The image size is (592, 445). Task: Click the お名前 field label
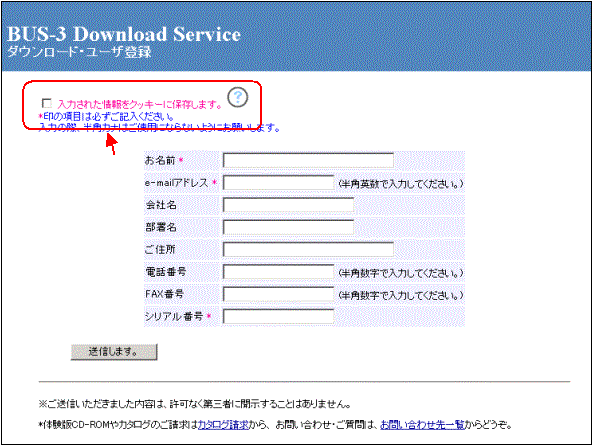pos(164,160)
